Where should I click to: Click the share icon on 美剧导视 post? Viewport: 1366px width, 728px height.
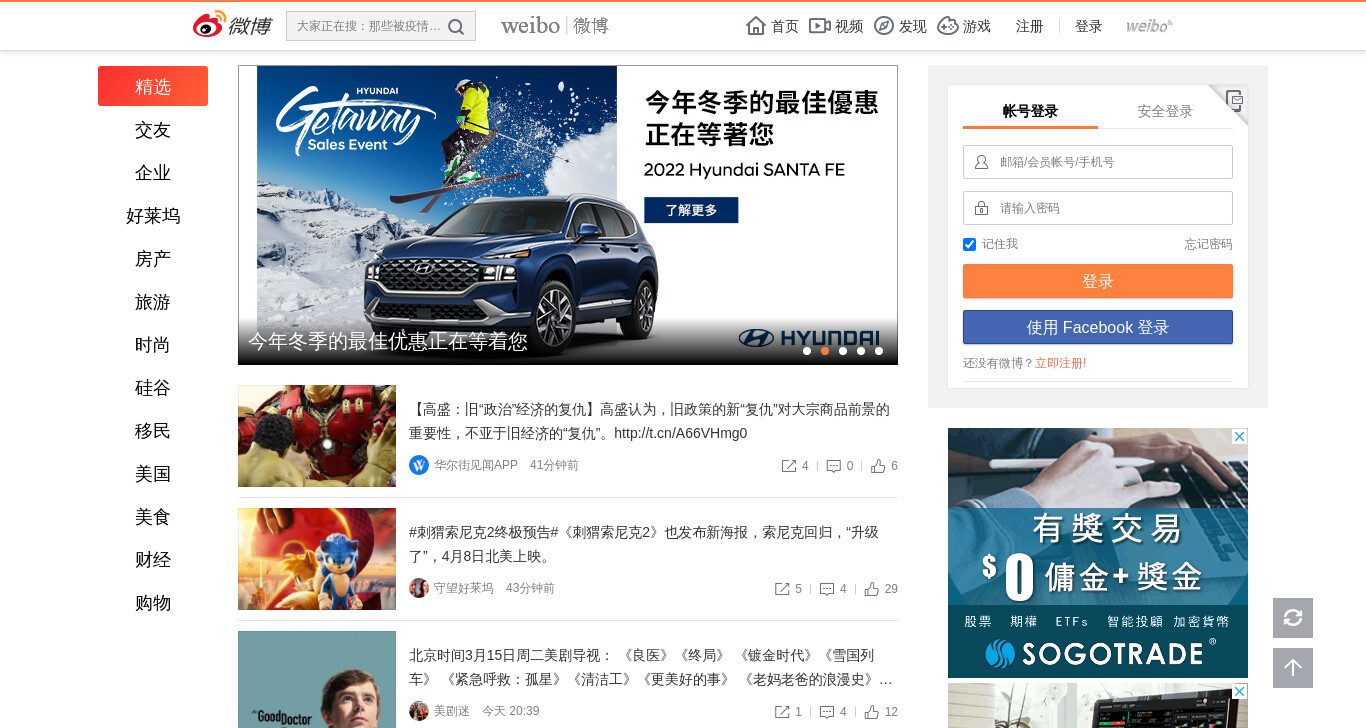782,712
